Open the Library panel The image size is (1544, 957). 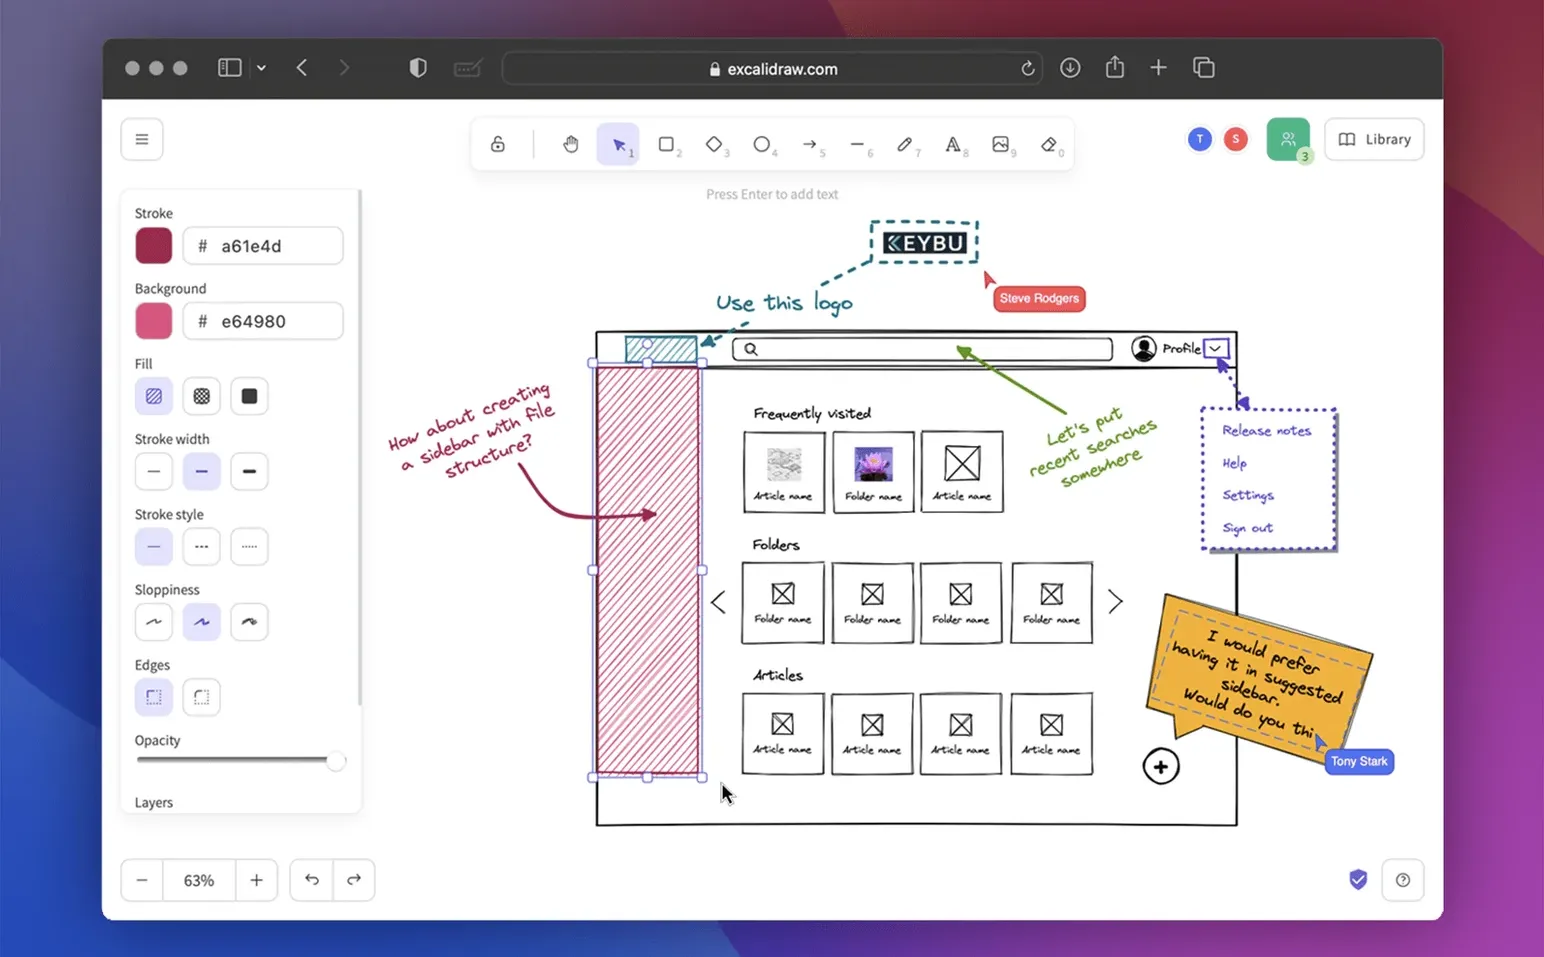click(x=1374, y=139)
